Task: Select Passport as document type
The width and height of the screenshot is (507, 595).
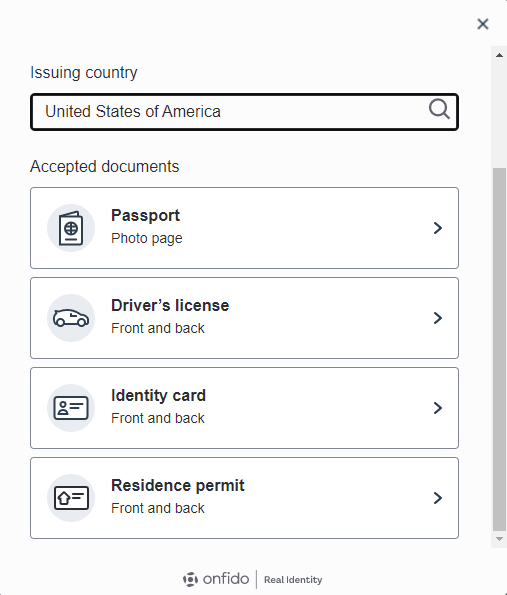Action: (244, 228)
